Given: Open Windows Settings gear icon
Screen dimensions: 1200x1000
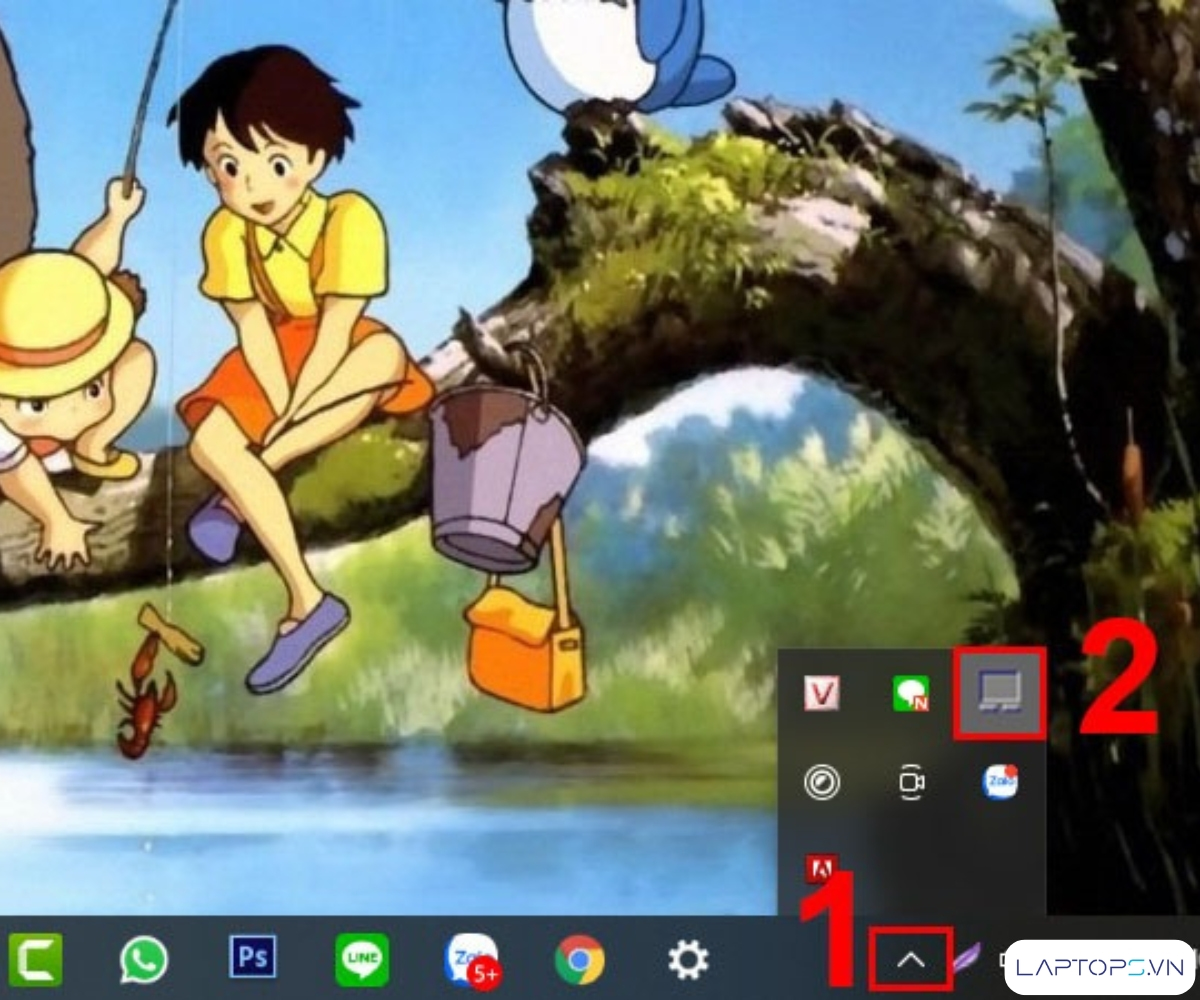Looking at the screenshot, I should point(688,960).
